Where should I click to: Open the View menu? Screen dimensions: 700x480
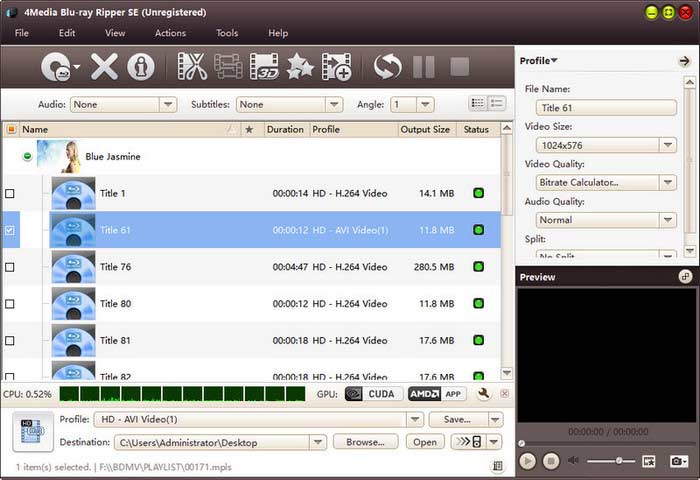tap(115, 33)
